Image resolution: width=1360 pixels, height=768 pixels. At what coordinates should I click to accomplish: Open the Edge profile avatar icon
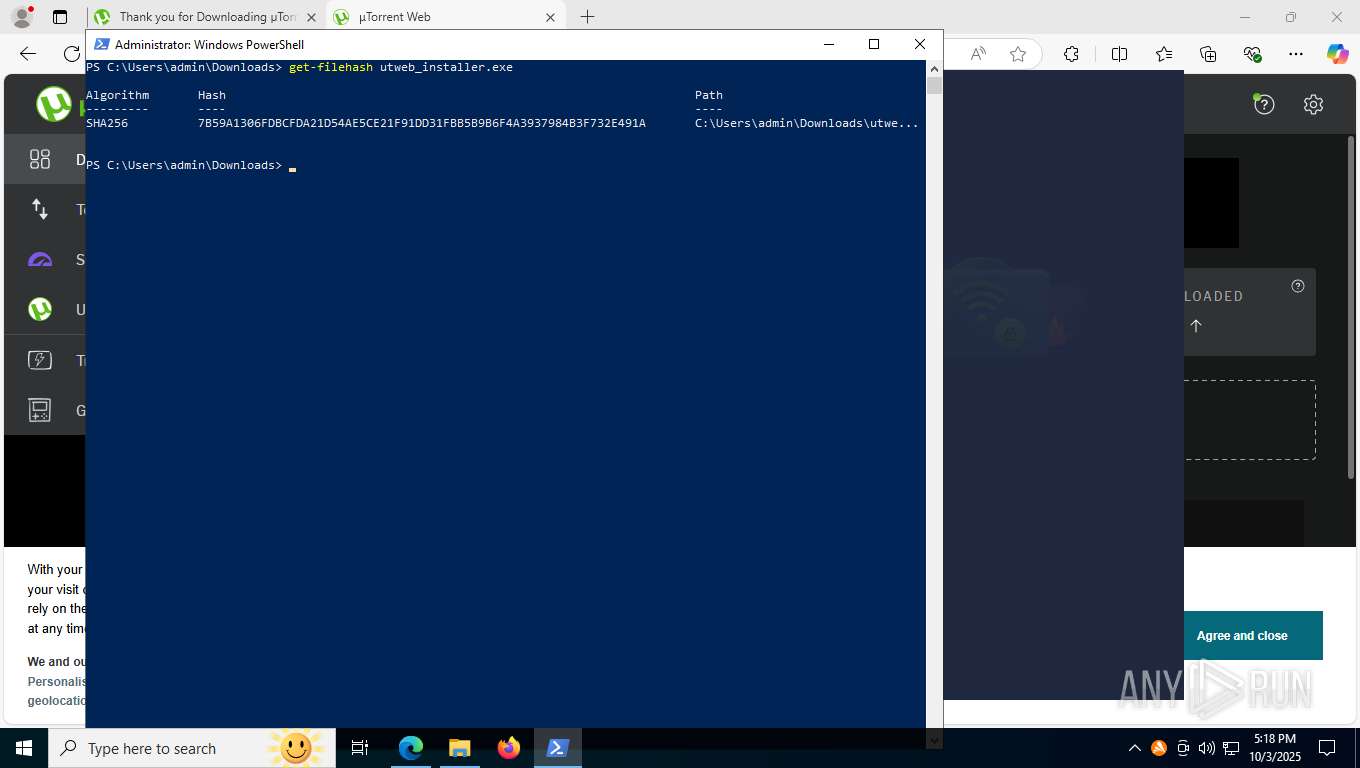pos(21,17)
